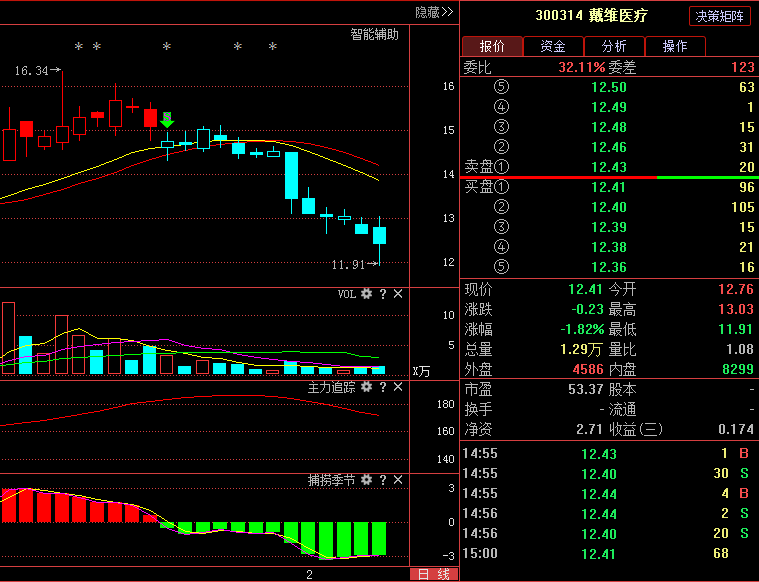The width and height of the screenshot is (759, 582).
Task: Toggle 智能辅助 smart assist overlay
Action: [374, 34]
